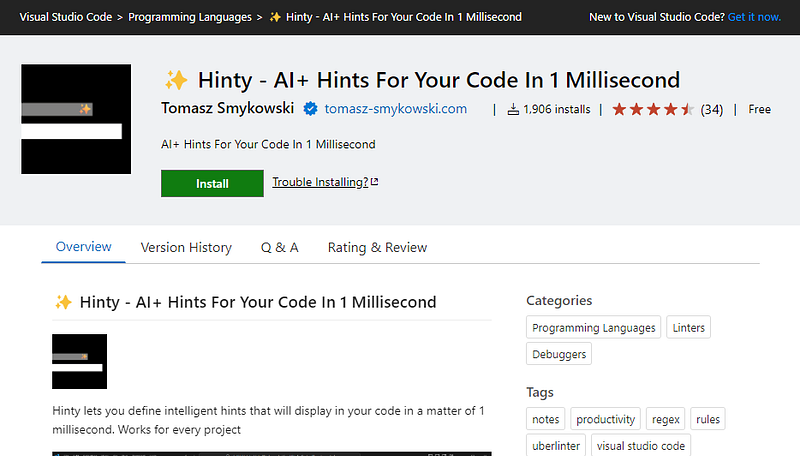Viewport: 800px width, 456px height.
Task: Click the installs download icon
Action: [x=513, y=109]
